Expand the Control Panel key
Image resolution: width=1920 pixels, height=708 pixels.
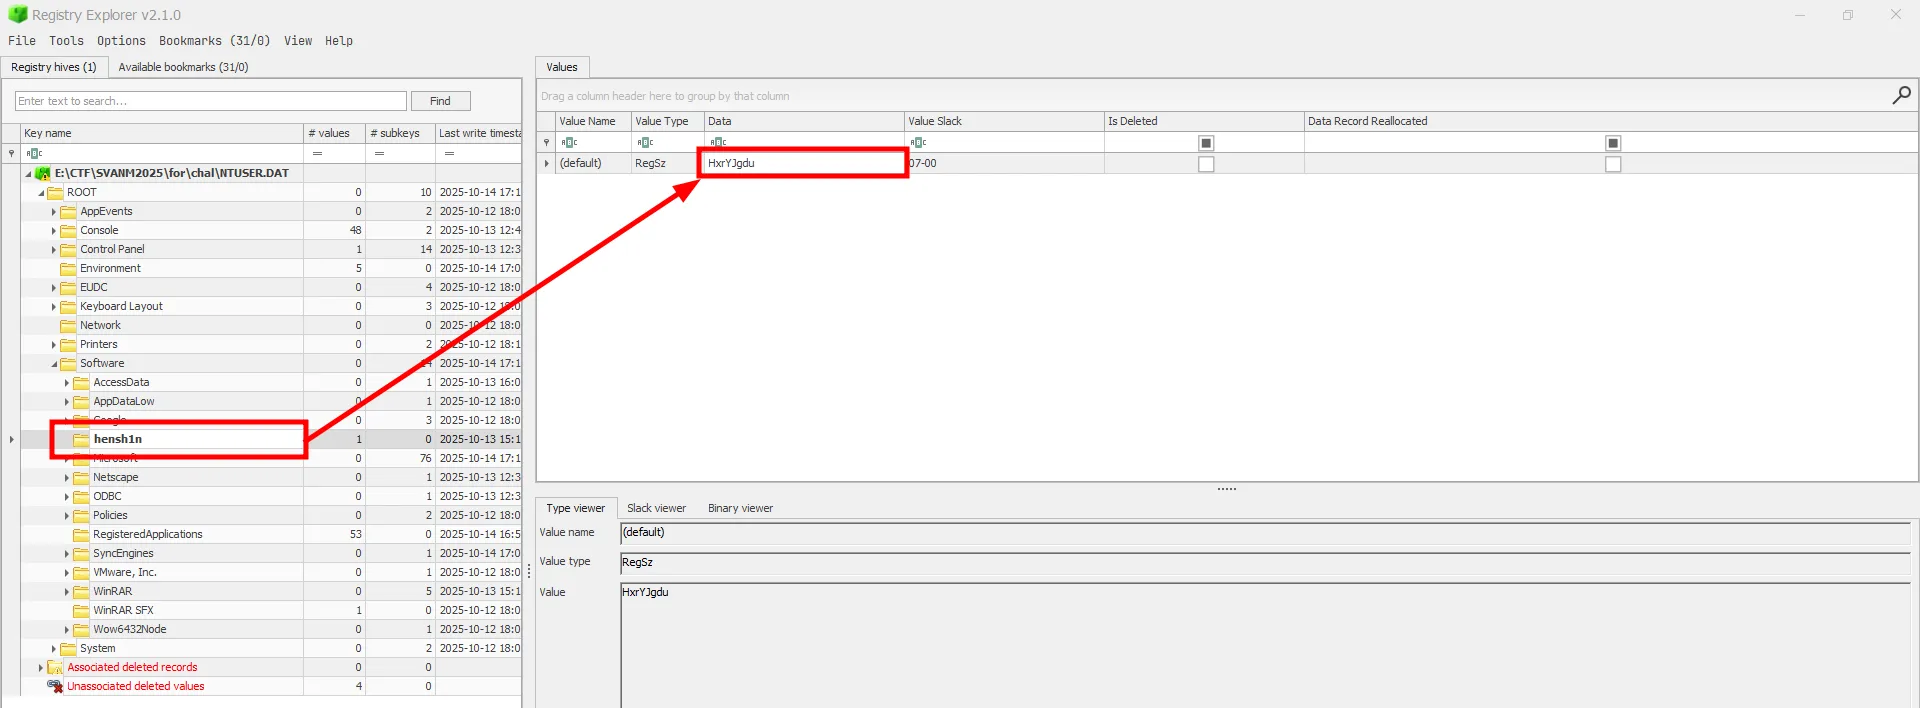tap(54, 249)
